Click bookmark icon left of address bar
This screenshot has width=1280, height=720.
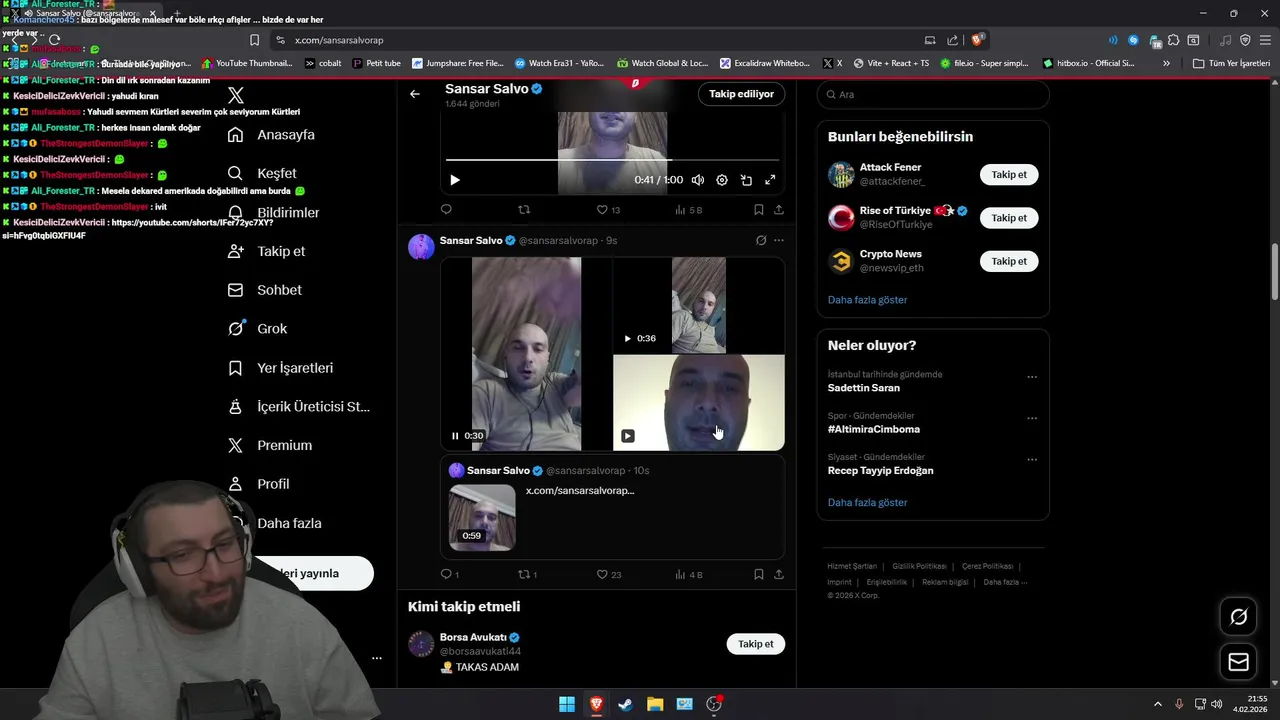pyautogui.click(x=254, y=40)
